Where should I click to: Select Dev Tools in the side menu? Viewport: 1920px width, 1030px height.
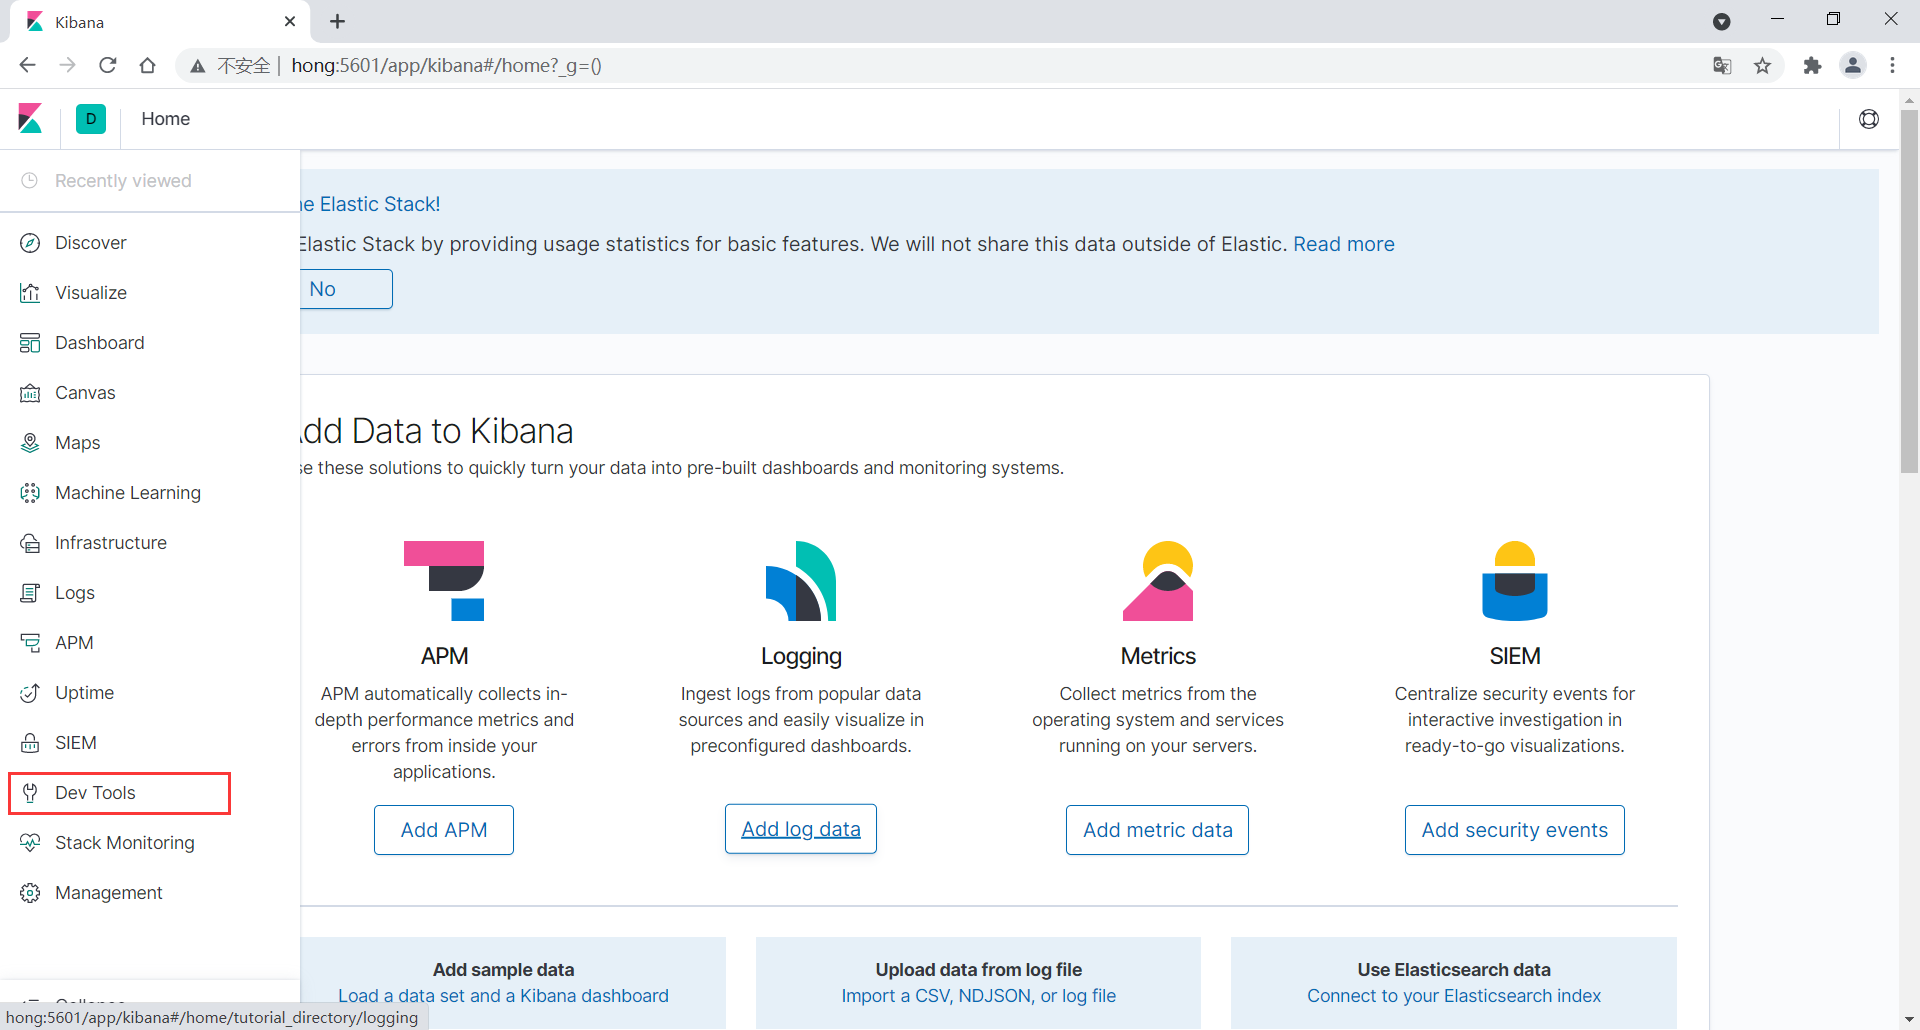pos(95,793)
